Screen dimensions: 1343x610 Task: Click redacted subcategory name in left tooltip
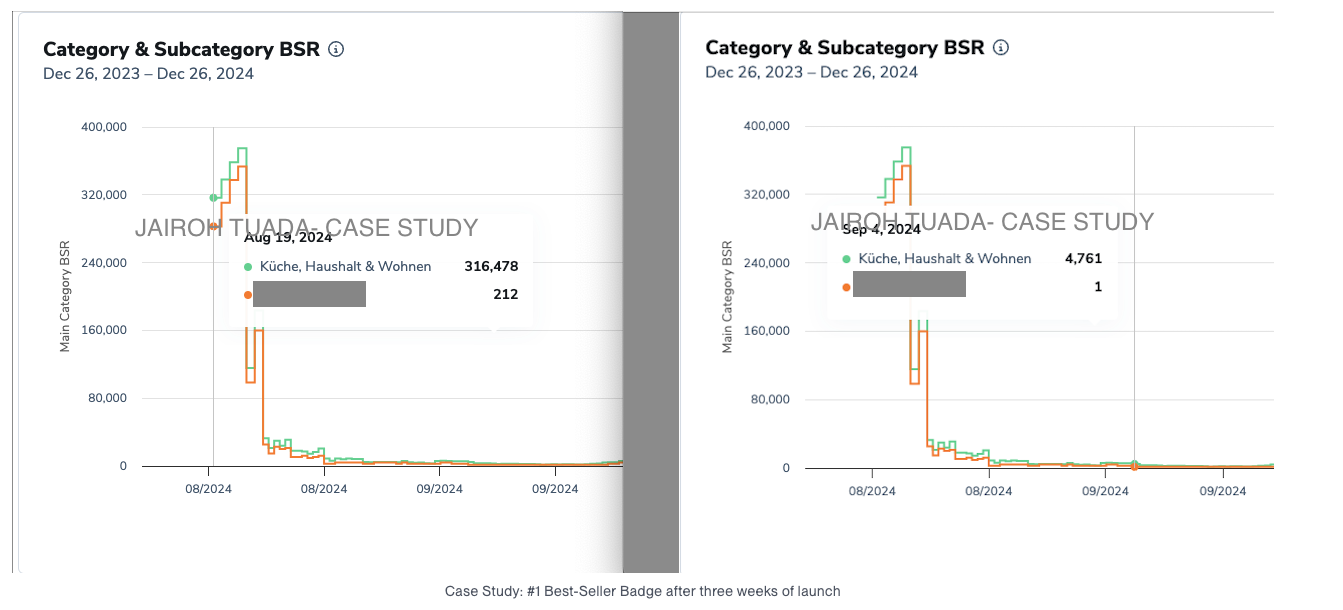coord(309,294)
